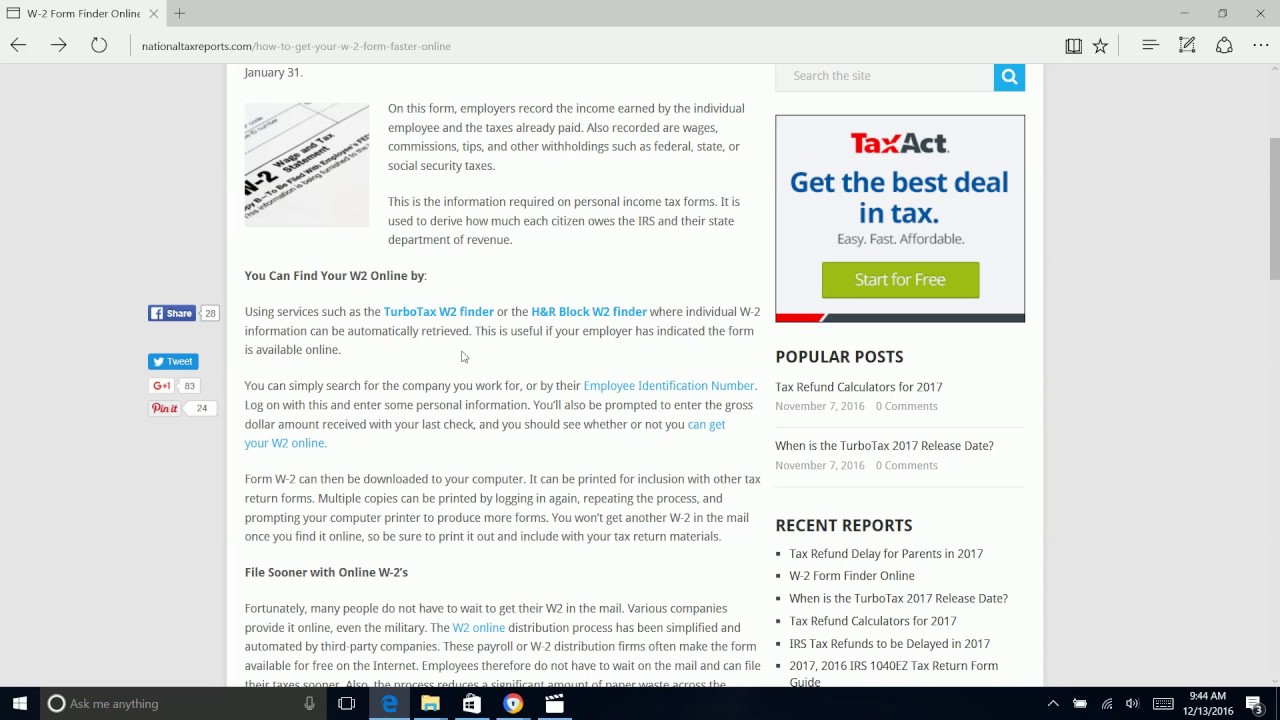
Task: Open Employee Identification Number link
Action: [669, 386]
